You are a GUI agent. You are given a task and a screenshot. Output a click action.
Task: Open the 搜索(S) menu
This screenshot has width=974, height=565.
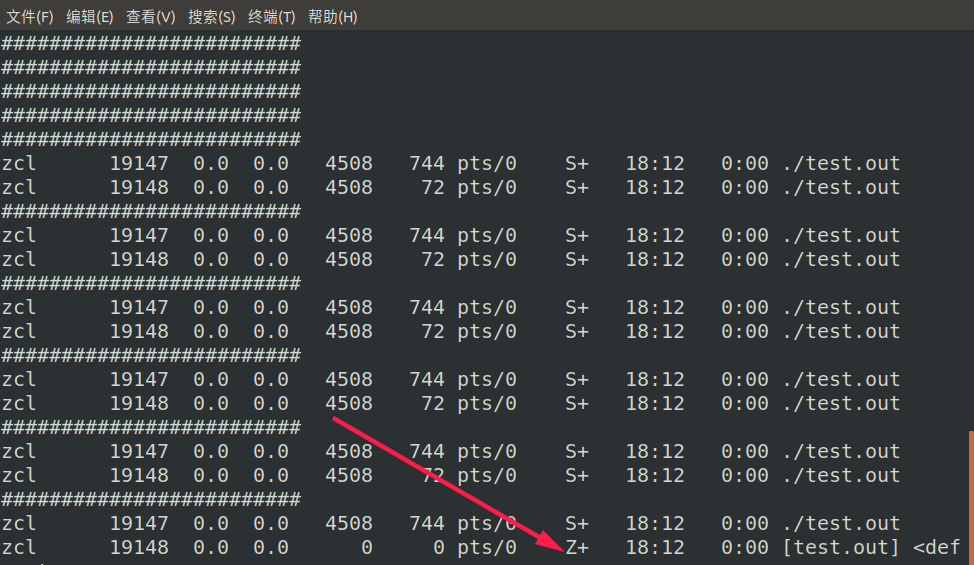[x=212, y=17]
